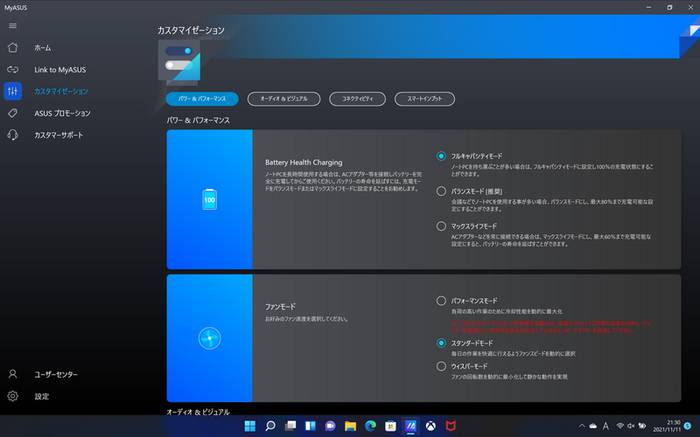Open Widgets from the taskbar
Viewport: 700px width, 437px height.
point(310,426)
